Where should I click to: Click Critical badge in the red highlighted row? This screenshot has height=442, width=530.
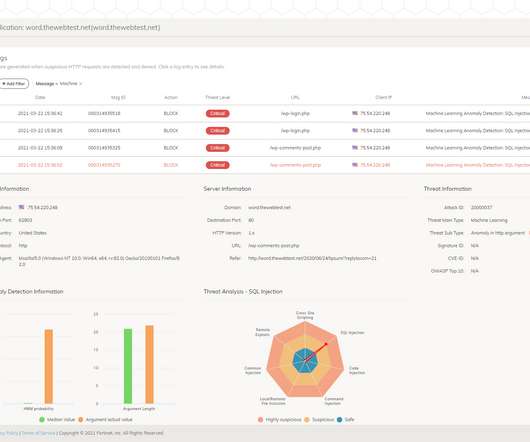217,165
